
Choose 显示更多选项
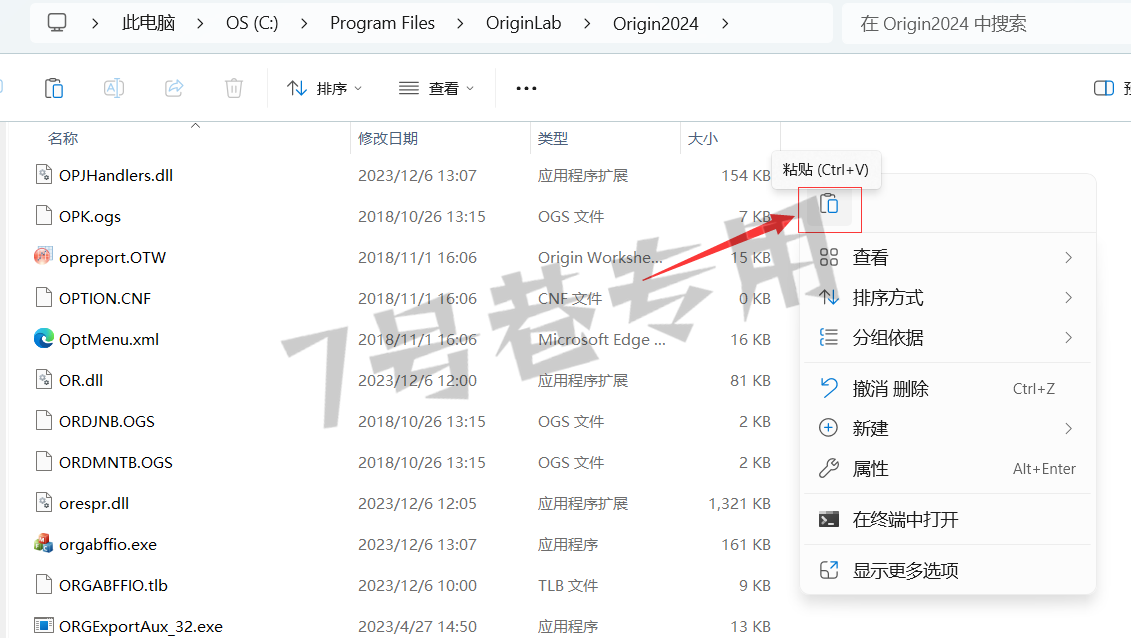[x=948, y=570]
